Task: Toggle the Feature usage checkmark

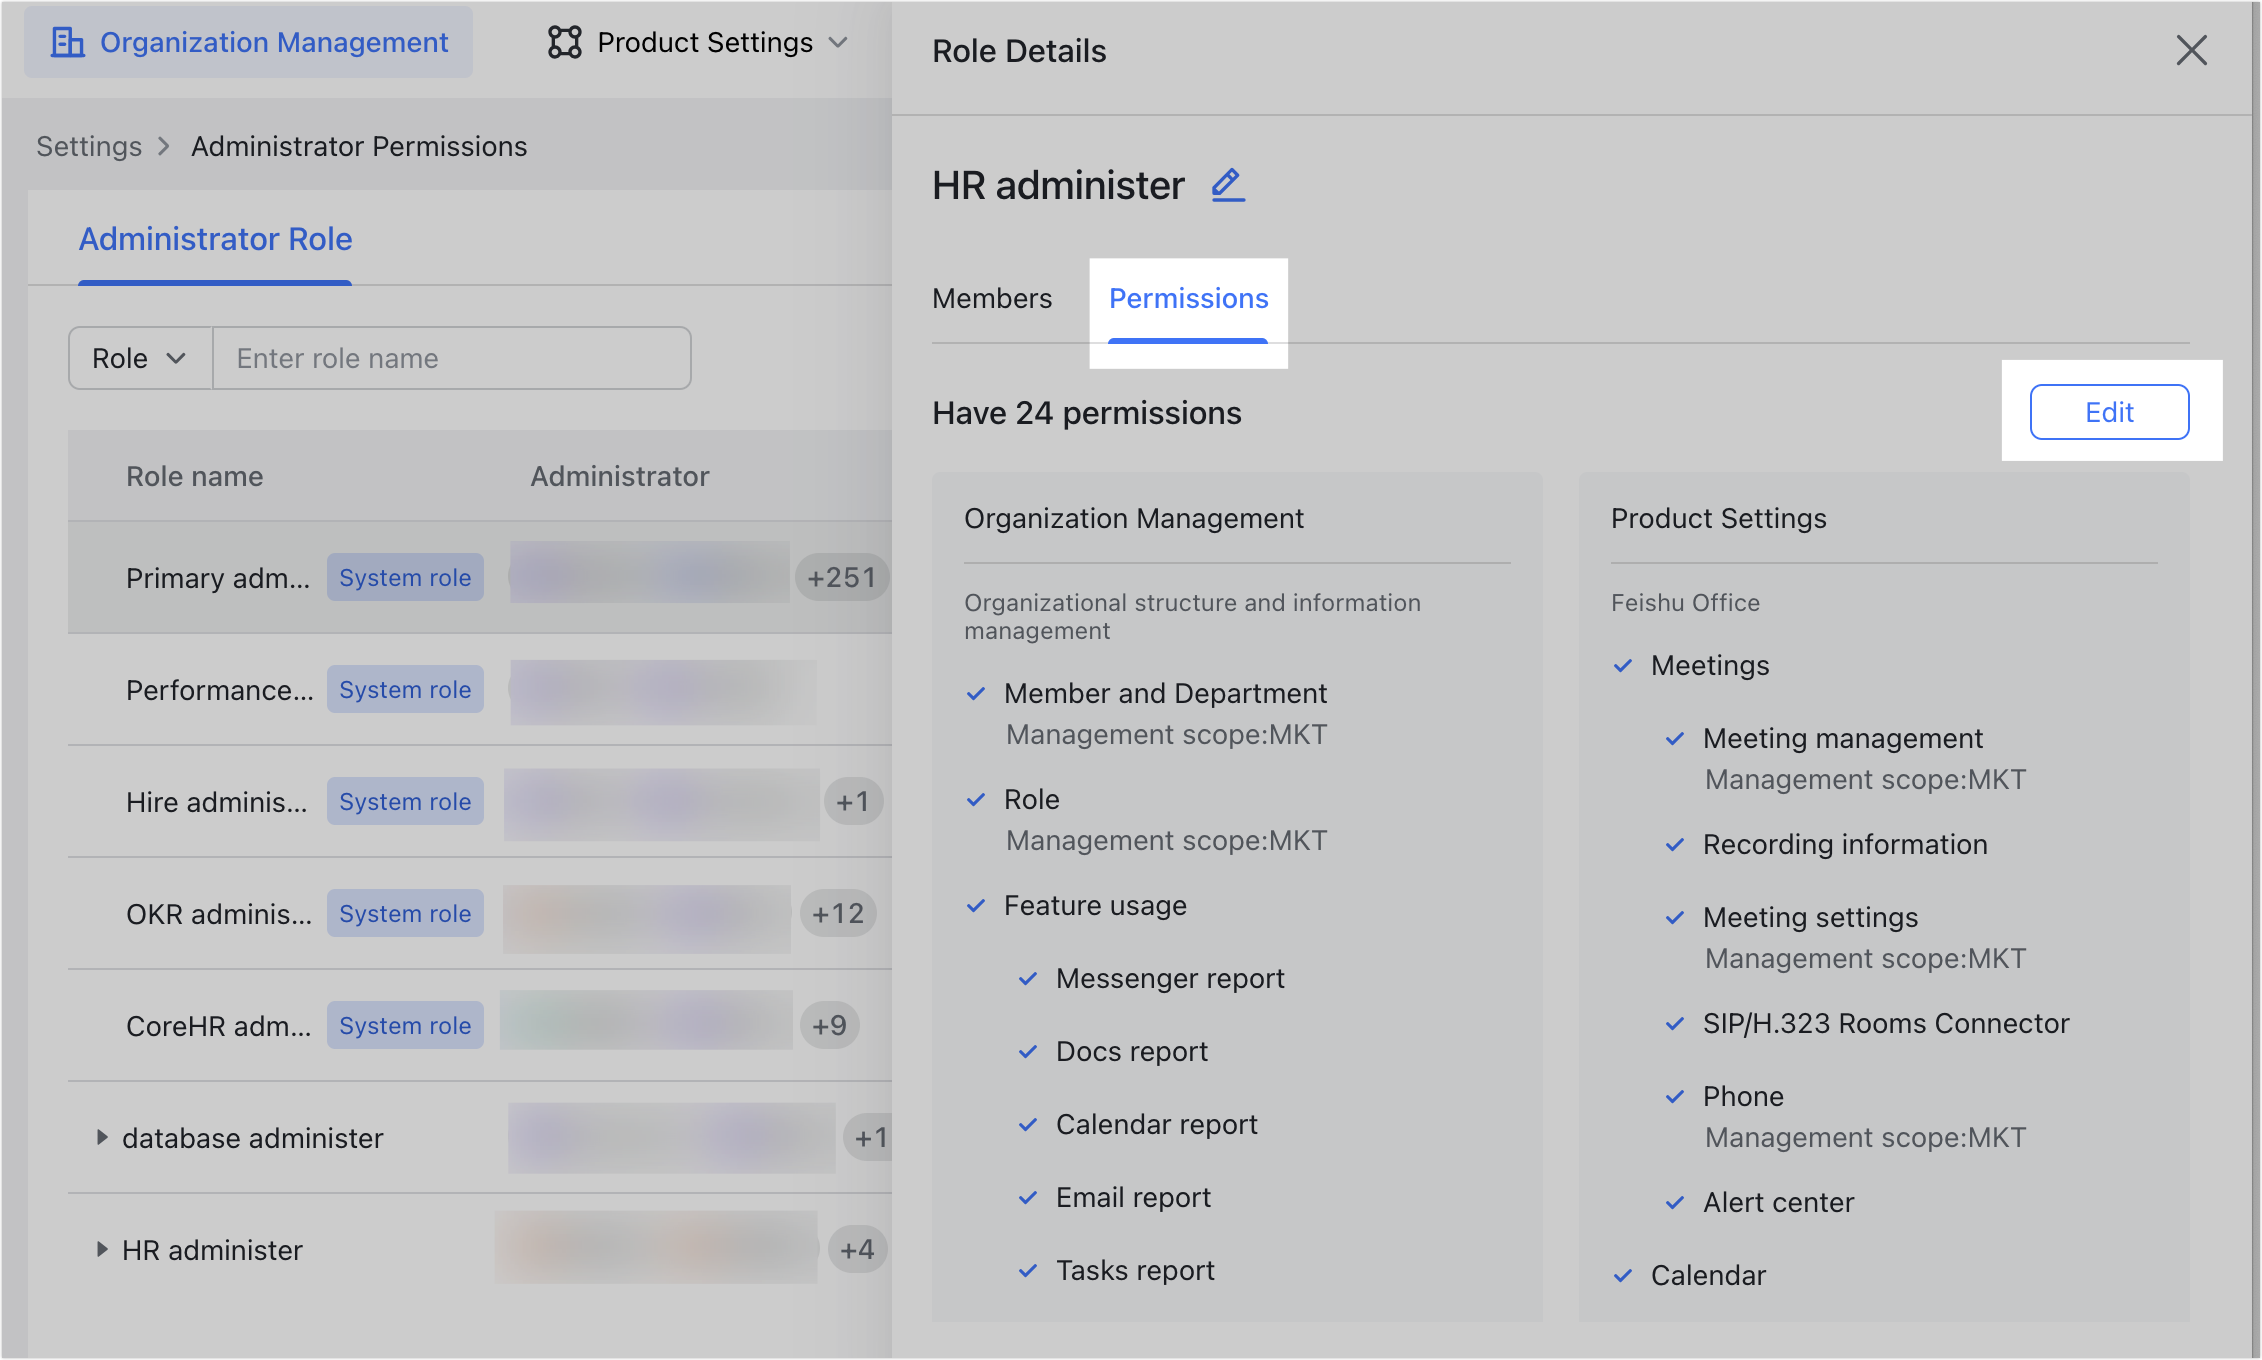Action: coord(976,906)
